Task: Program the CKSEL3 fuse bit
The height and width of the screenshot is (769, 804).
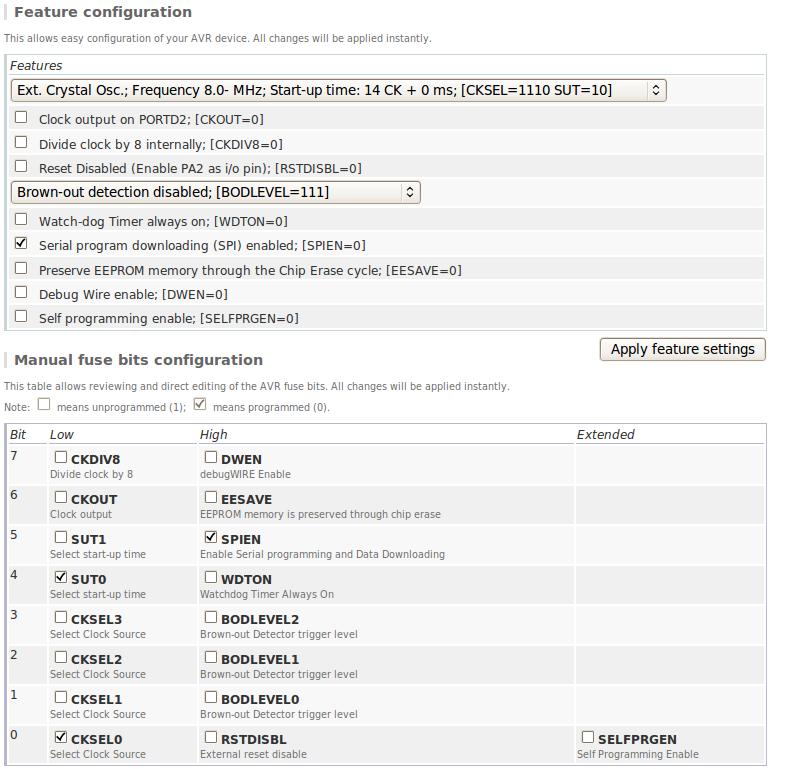Action: [61, 618]
